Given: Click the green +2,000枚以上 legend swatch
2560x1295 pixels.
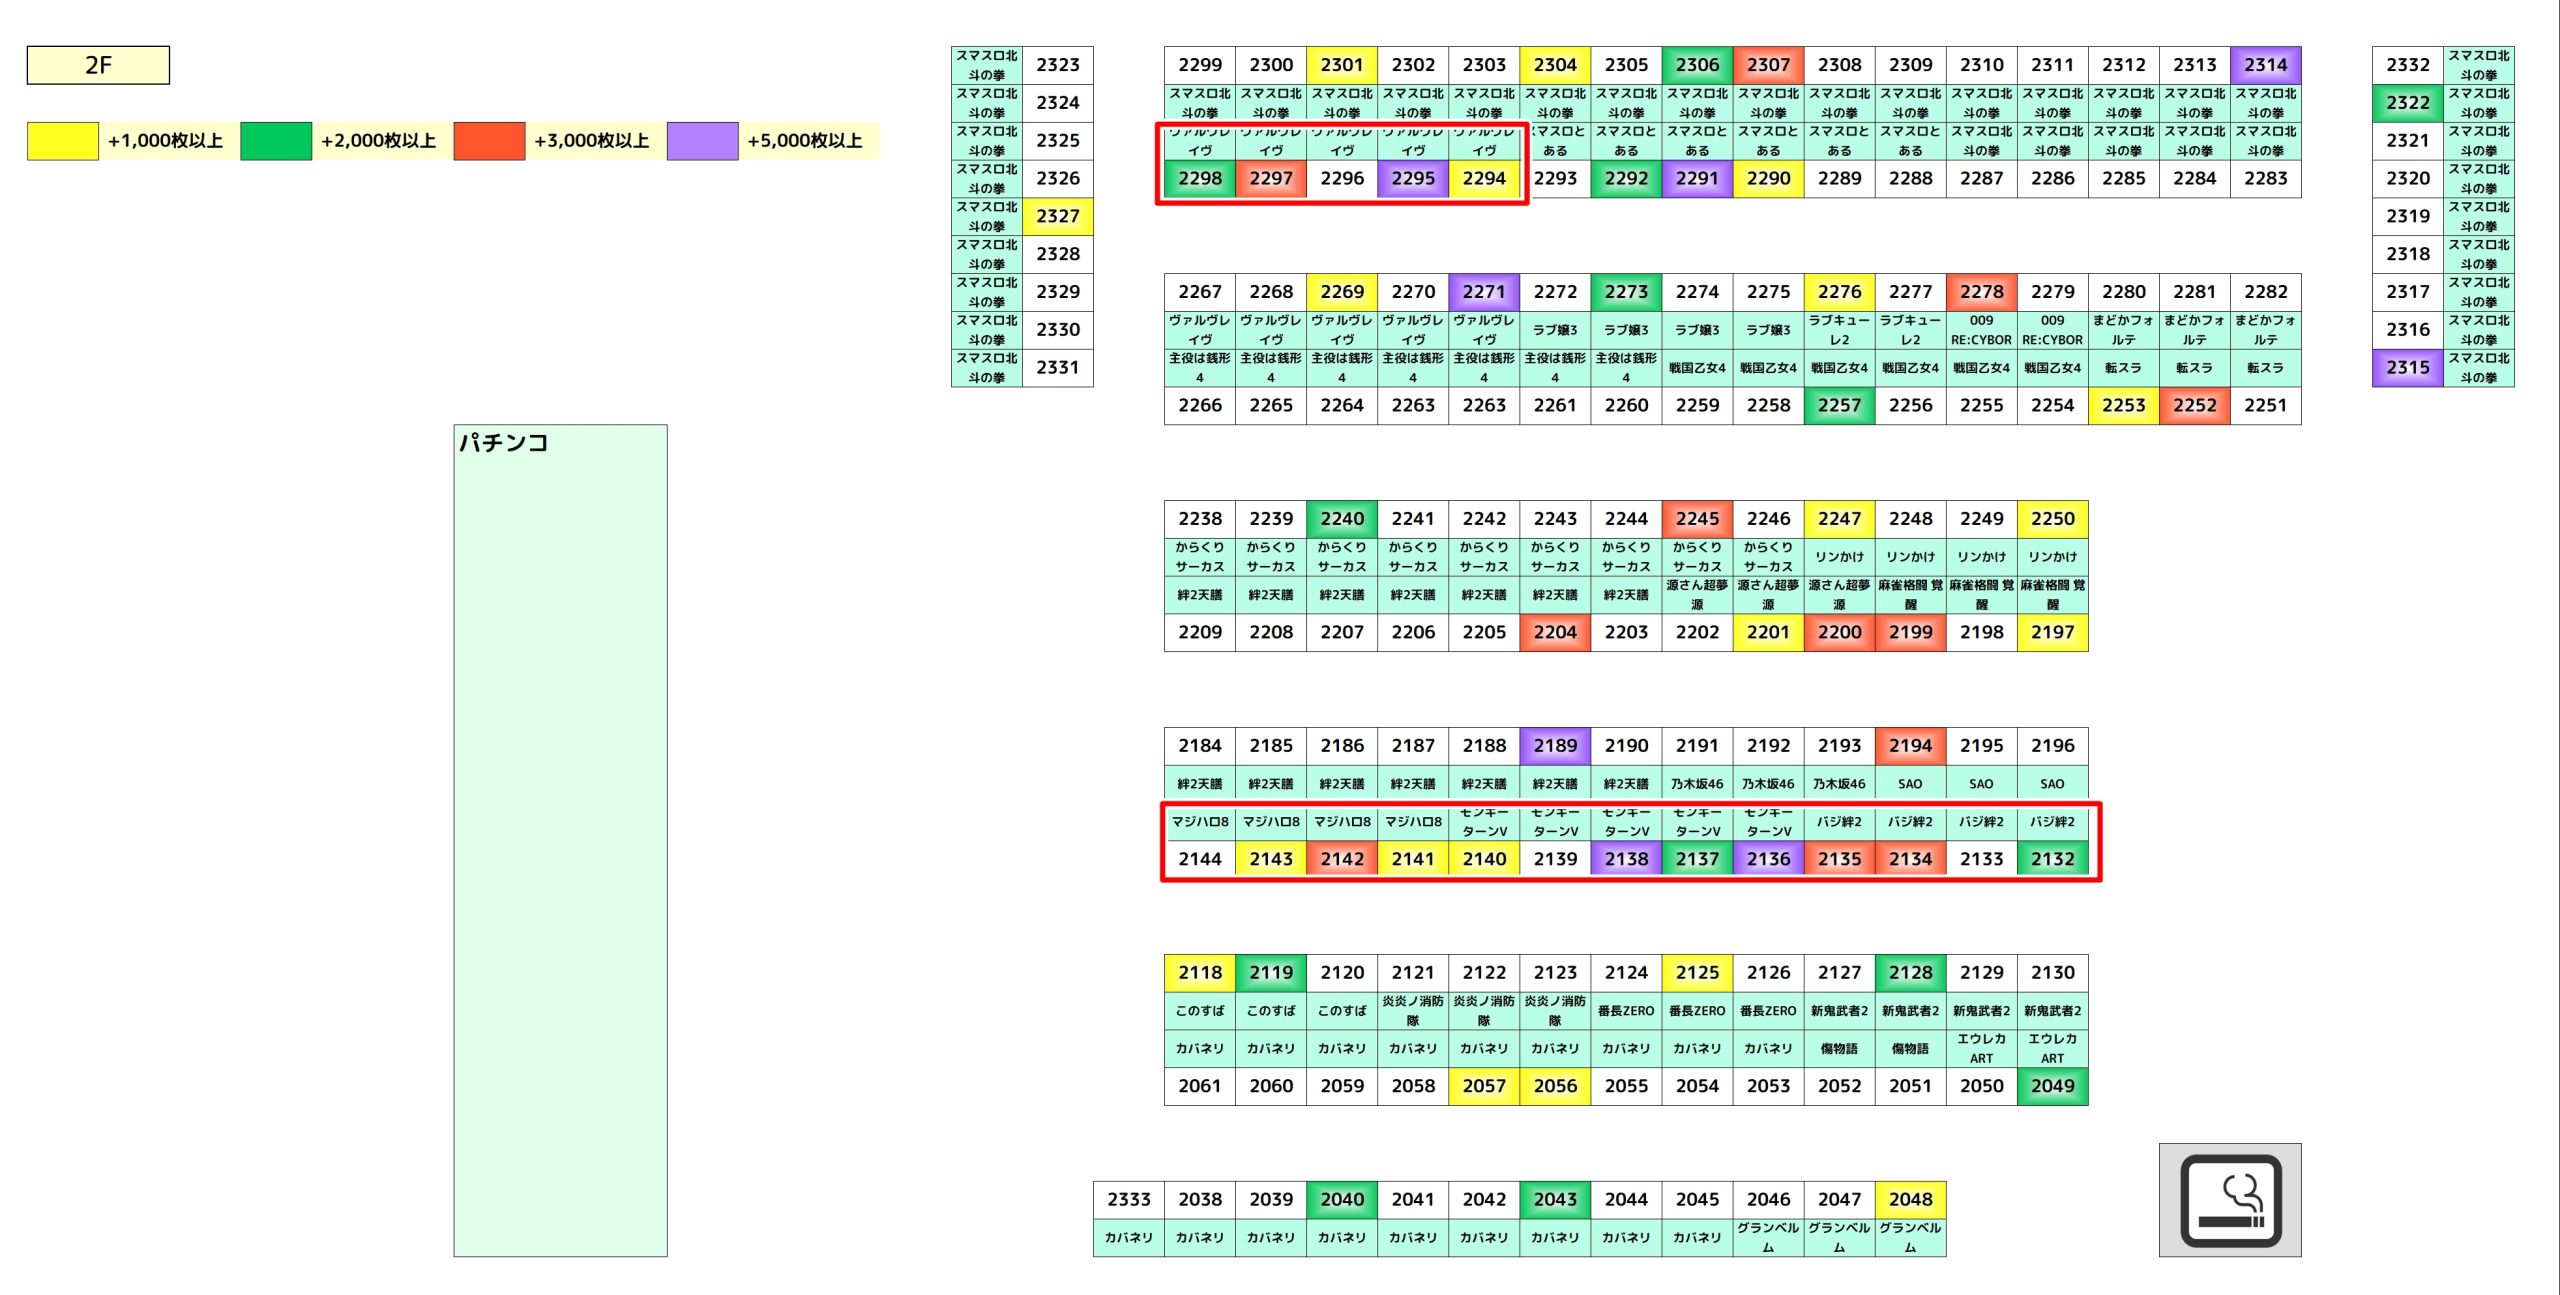Looking at the screenshot, I should pyautogui.click(x=276, y=141).
